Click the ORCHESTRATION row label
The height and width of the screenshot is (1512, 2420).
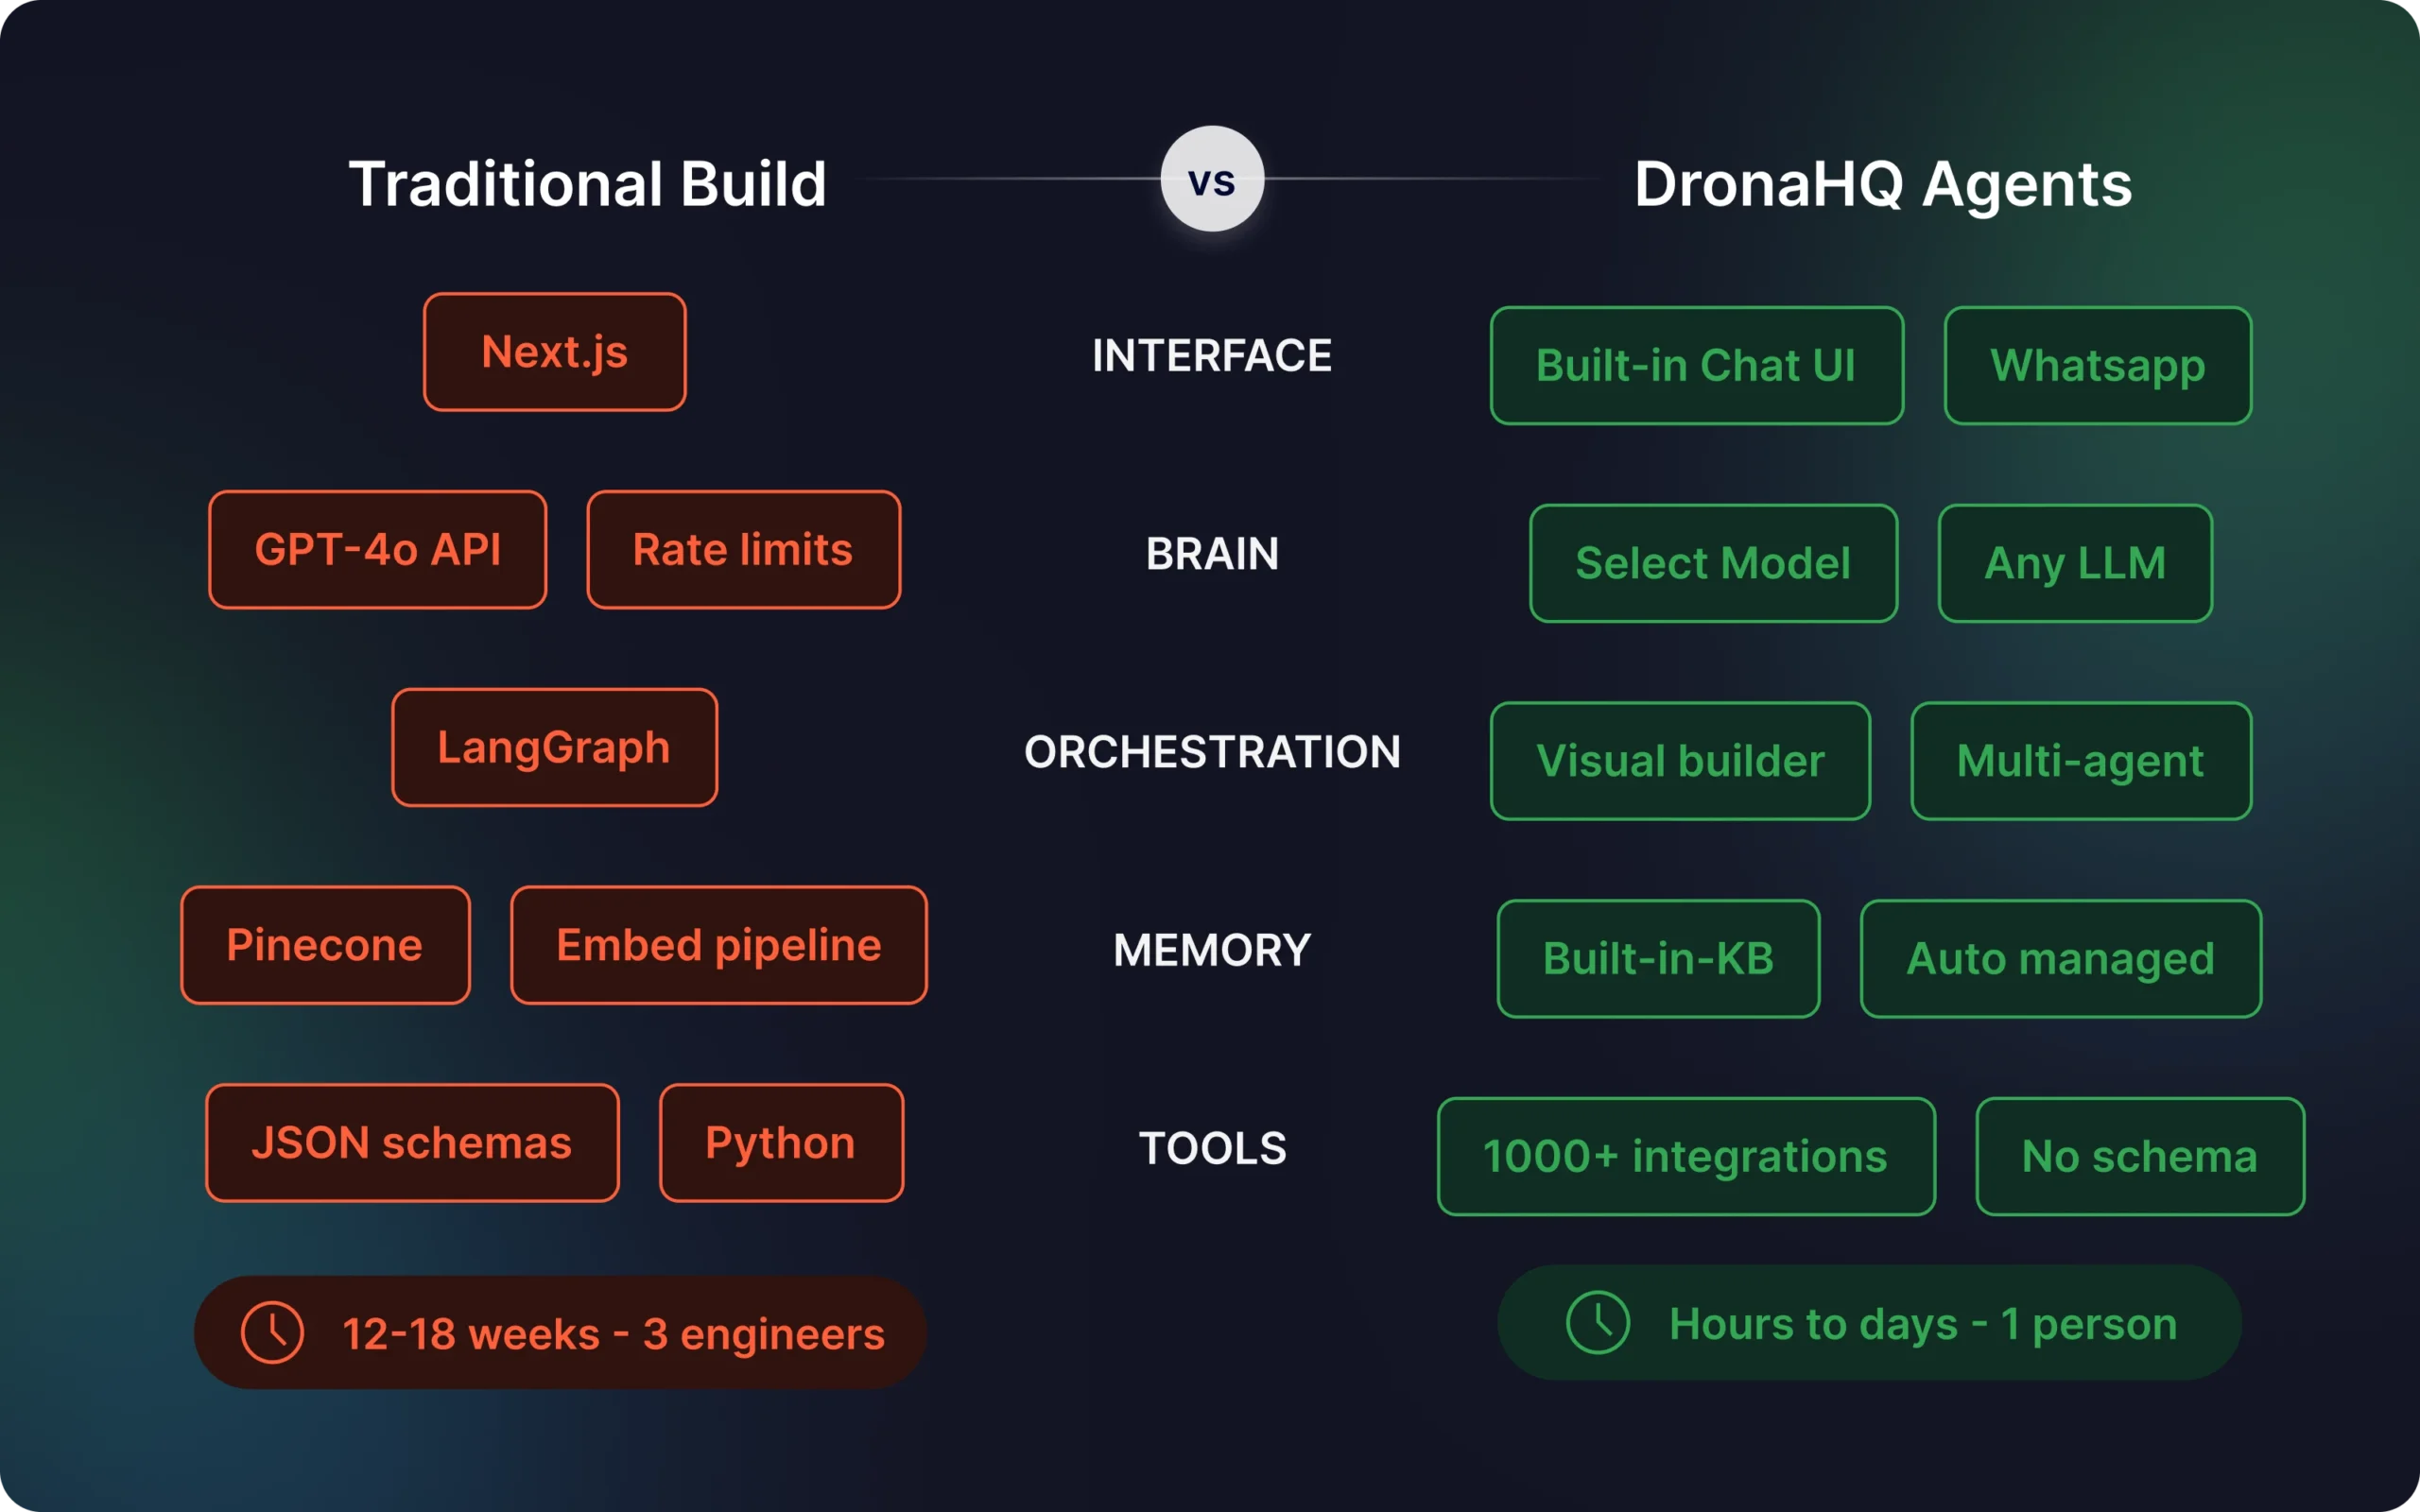(1212, 752)
